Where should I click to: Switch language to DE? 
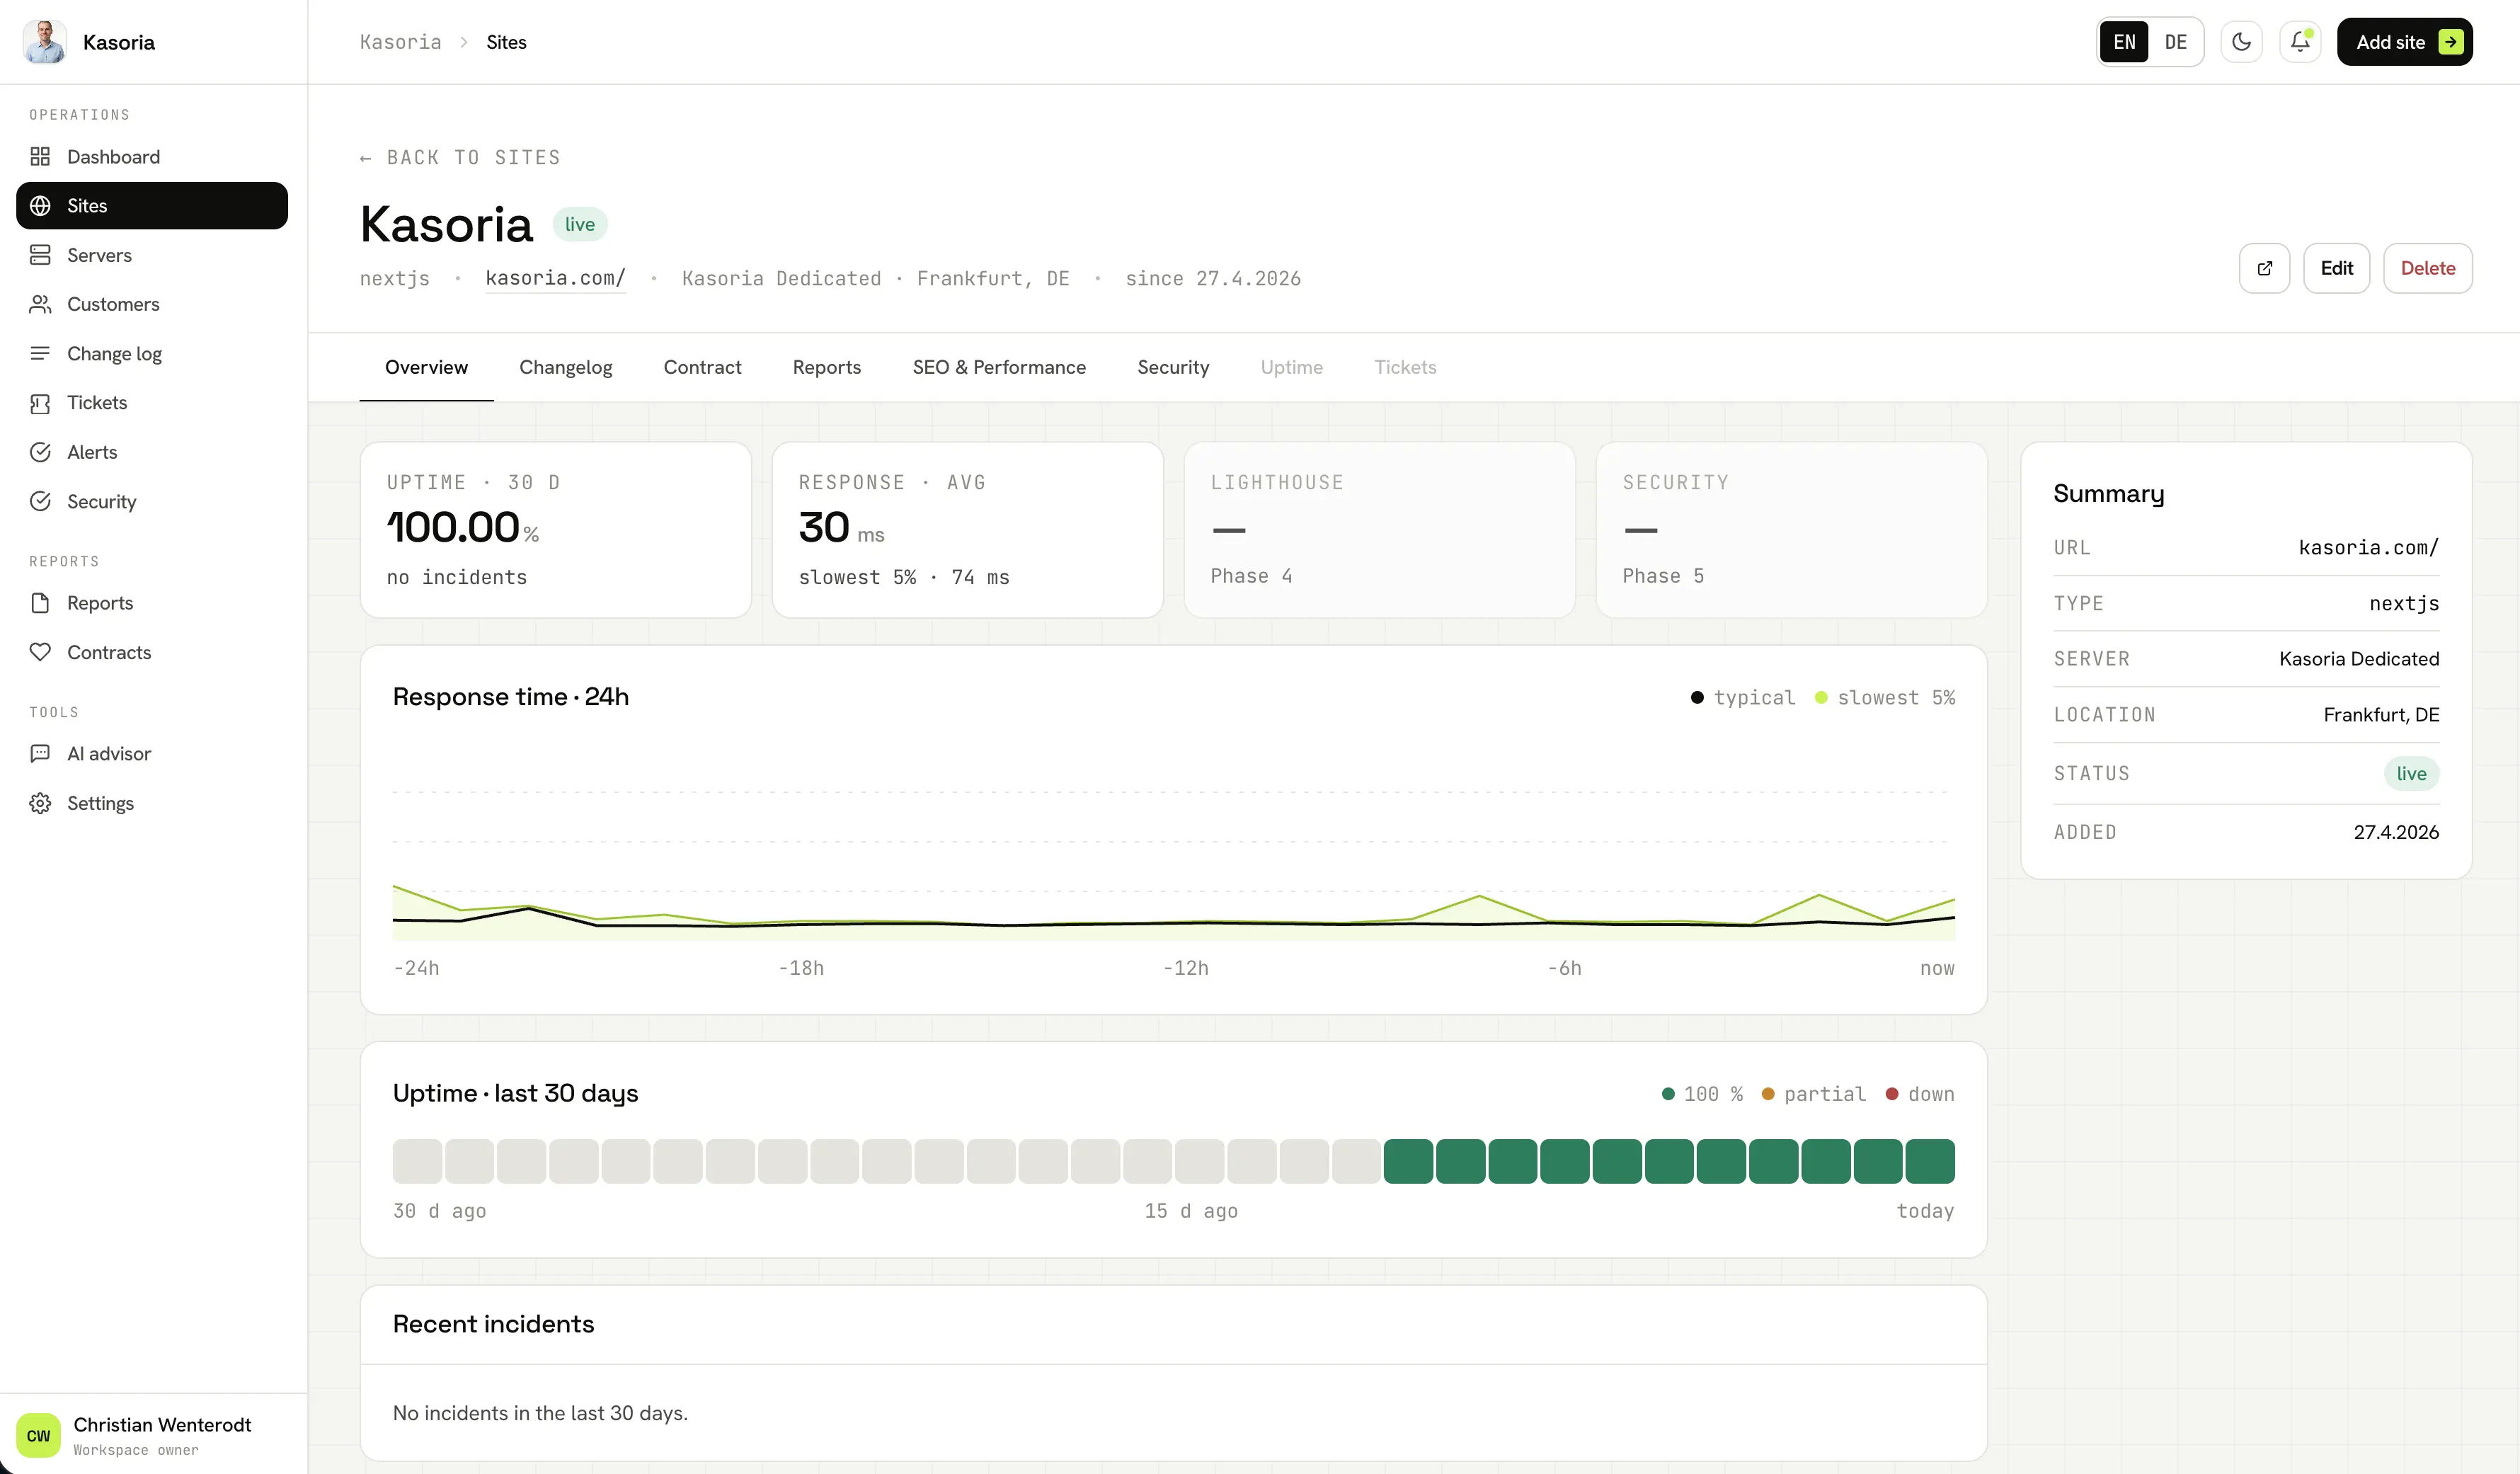click(x=2175, y=42)
